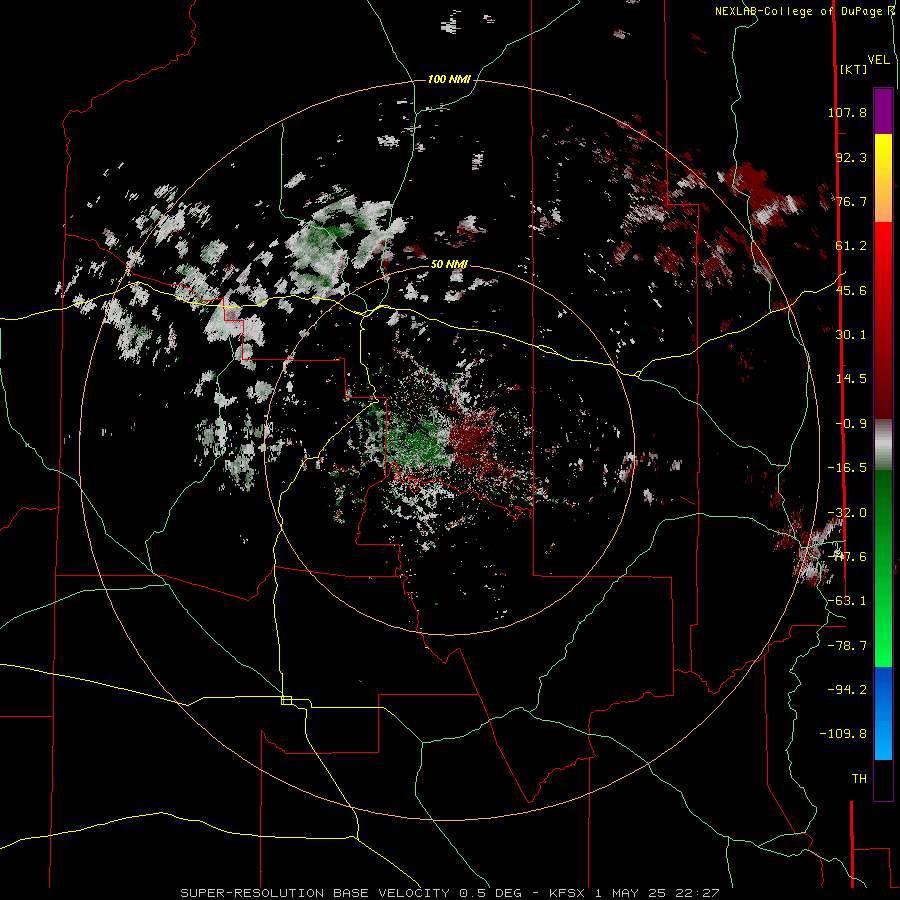Click the 107.8 velocity scale value
Image resolution: width=900 pixels, height=900 pixels.
[847, 112]
